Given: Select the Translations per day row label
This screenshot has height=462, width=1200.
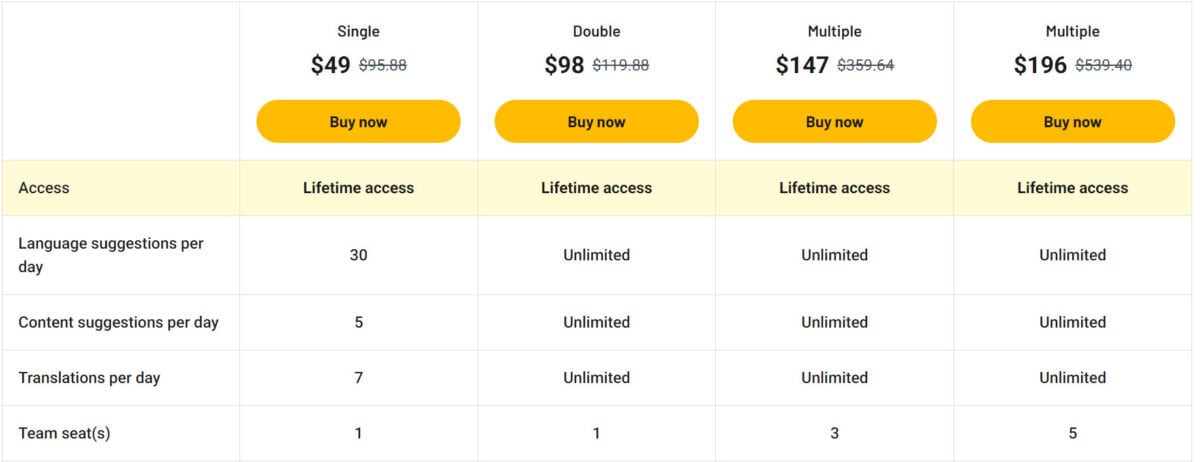Looking at the screenshot, I should tap(89, 378).
